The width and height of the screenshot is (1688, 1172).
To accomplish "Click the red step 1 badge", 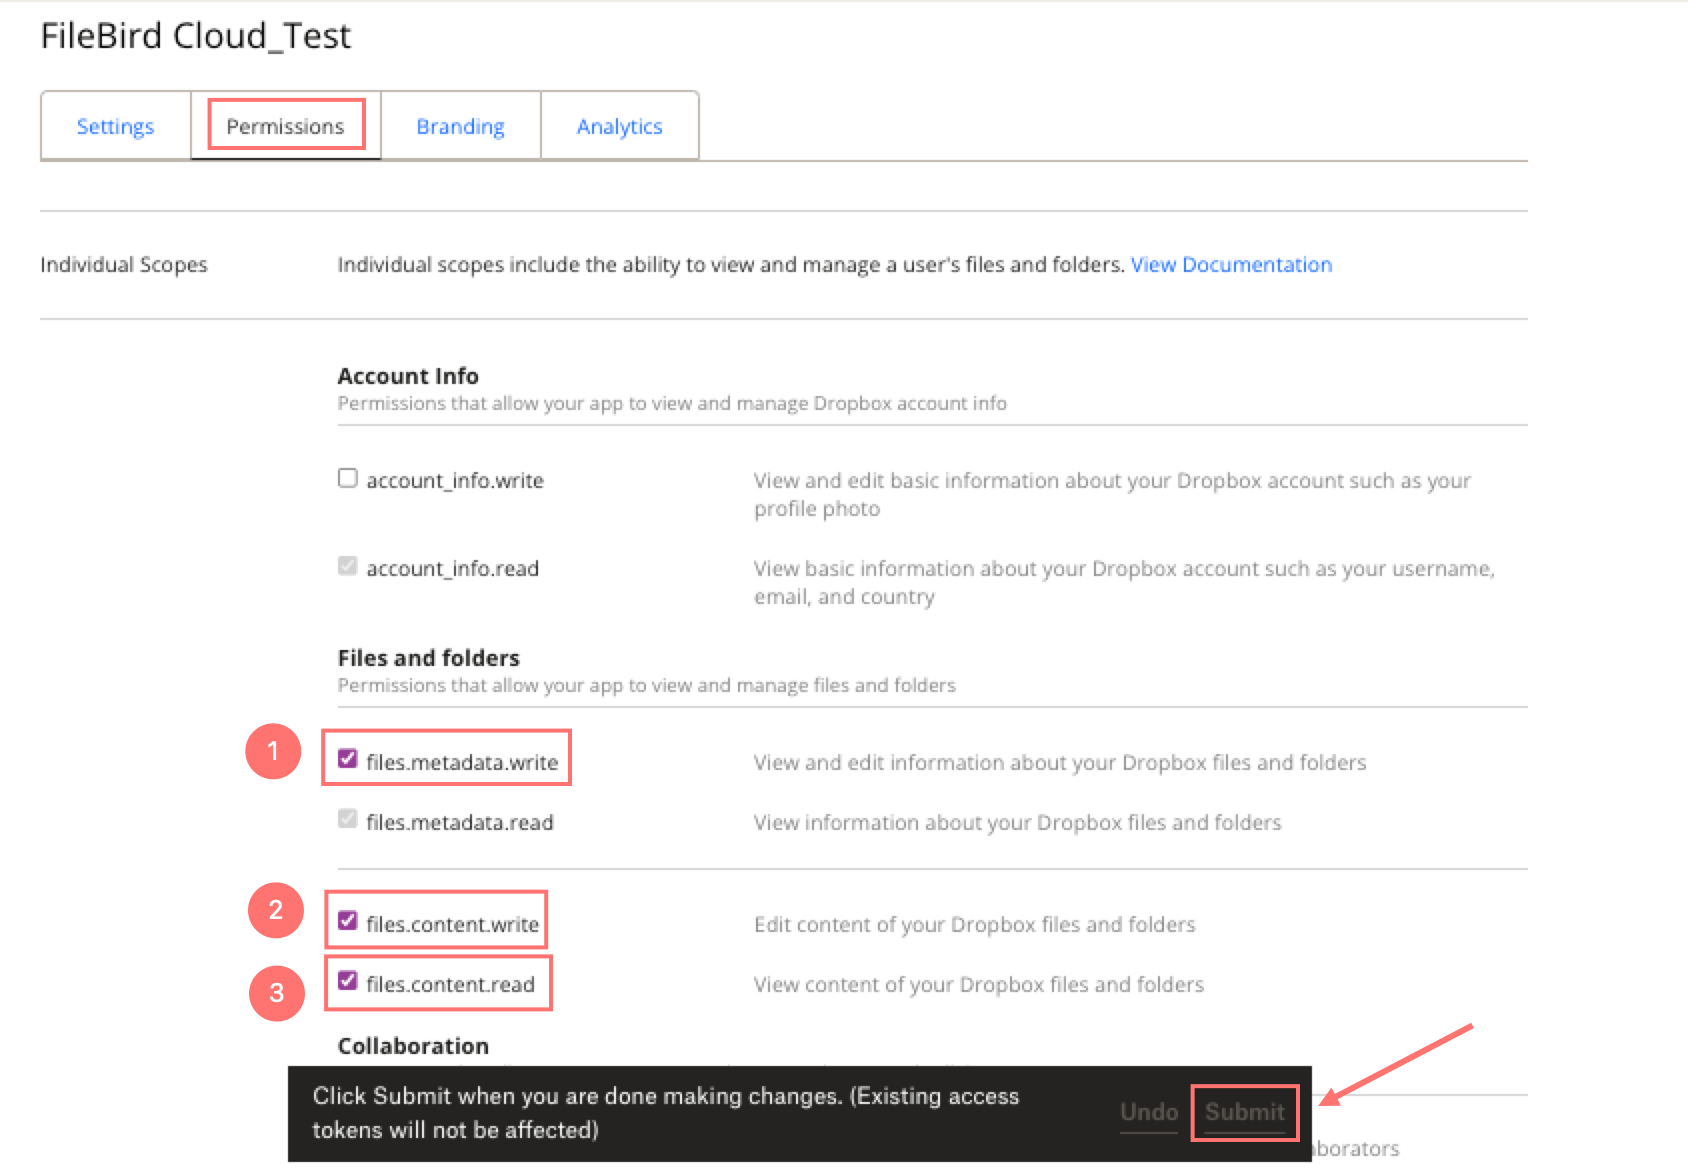I will 273,751.
